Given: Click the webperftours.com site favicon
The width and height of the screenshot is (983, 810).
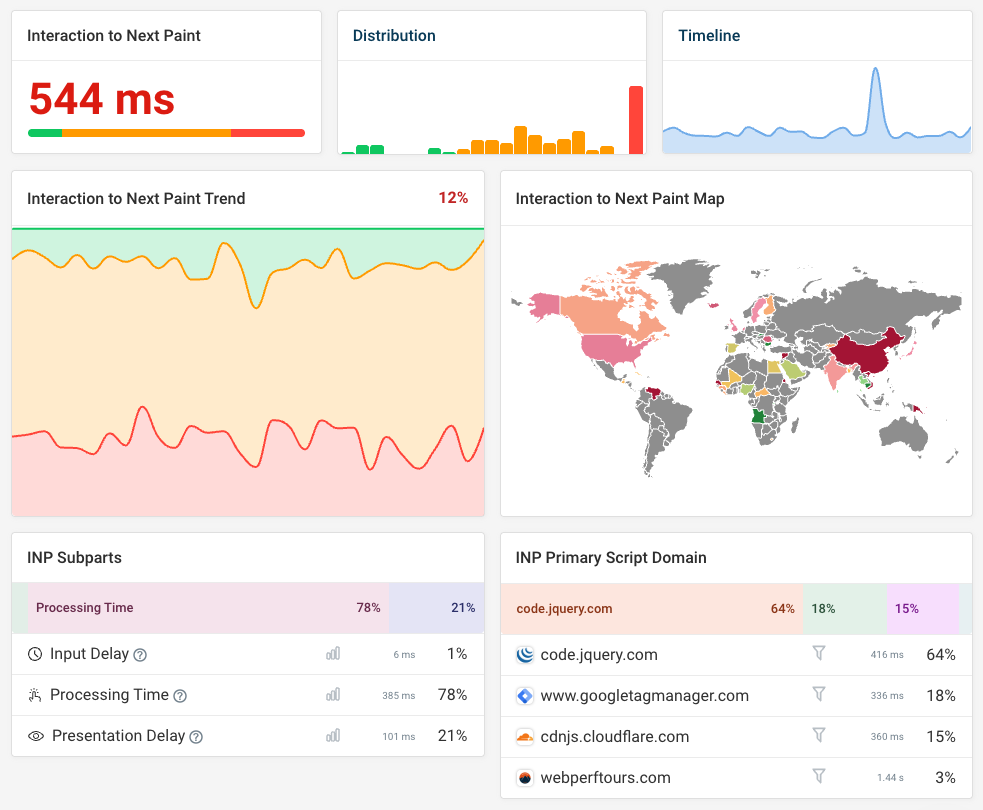Looking at the screenshot, I should click(524, 777).
